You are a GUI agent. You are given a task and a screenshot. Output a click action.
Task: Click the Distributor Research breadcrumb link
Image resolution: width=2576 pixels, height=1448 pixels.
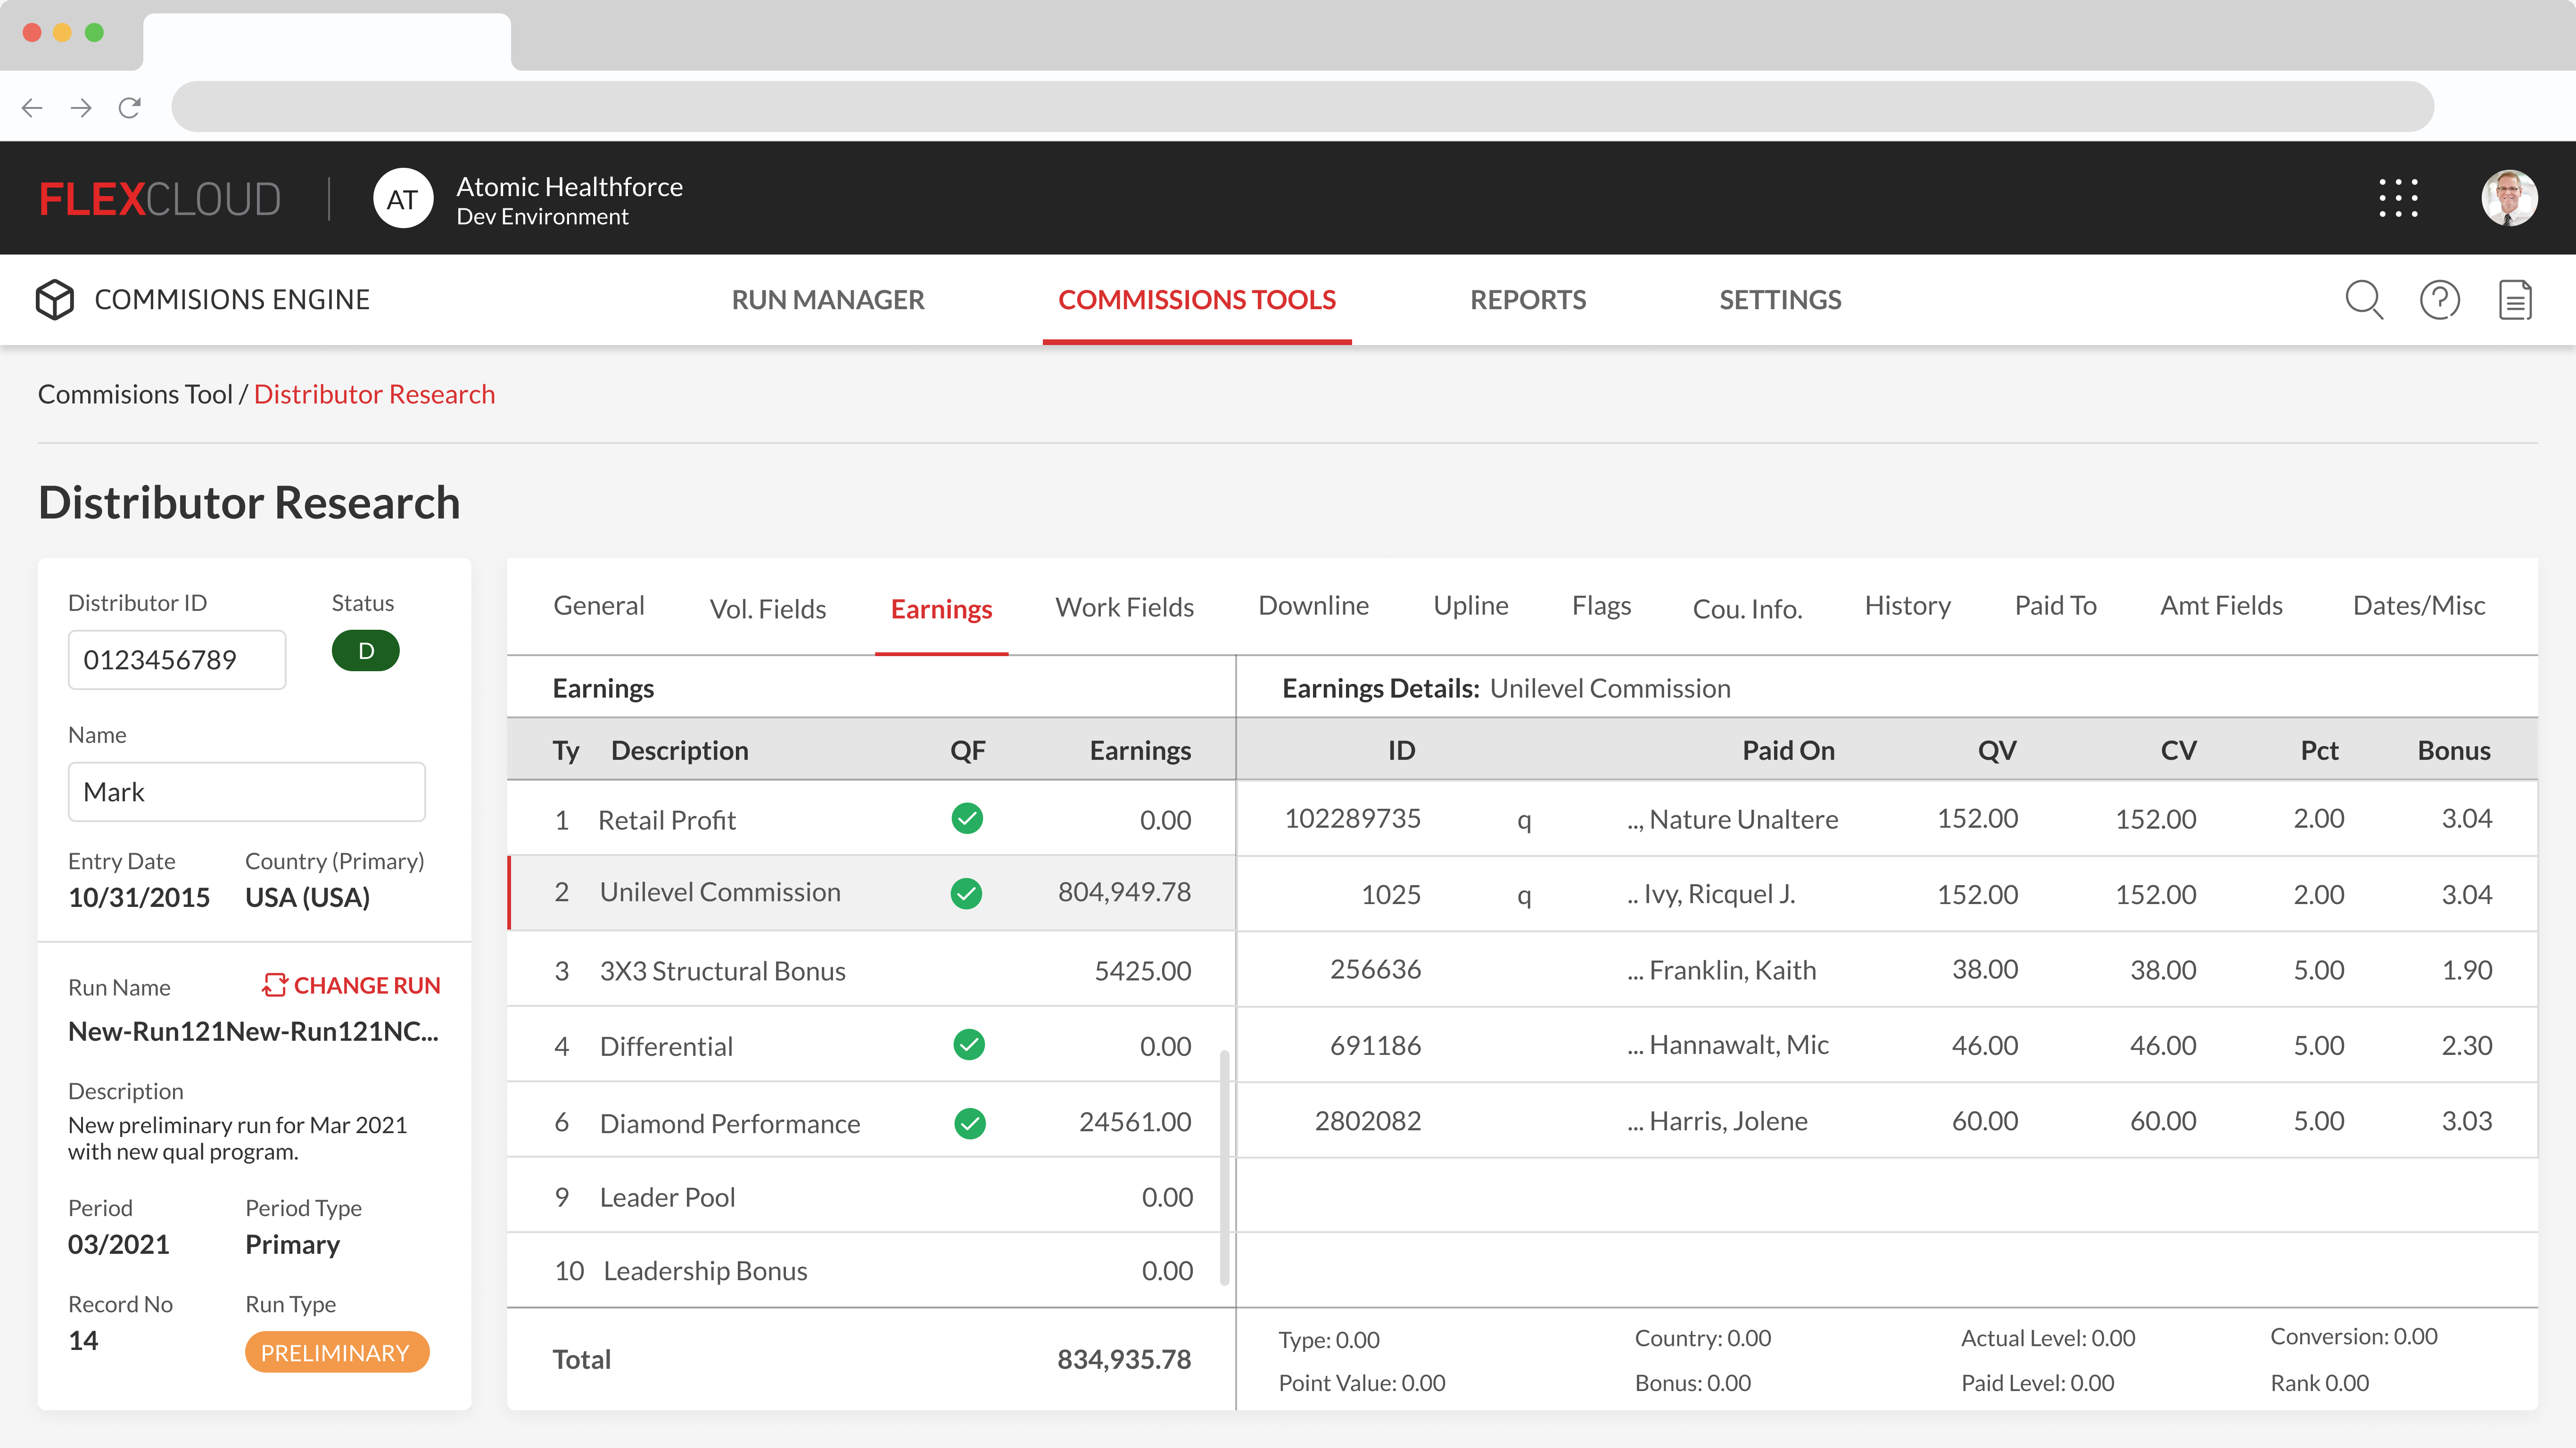pyautogui.click(x=374, y=394)
